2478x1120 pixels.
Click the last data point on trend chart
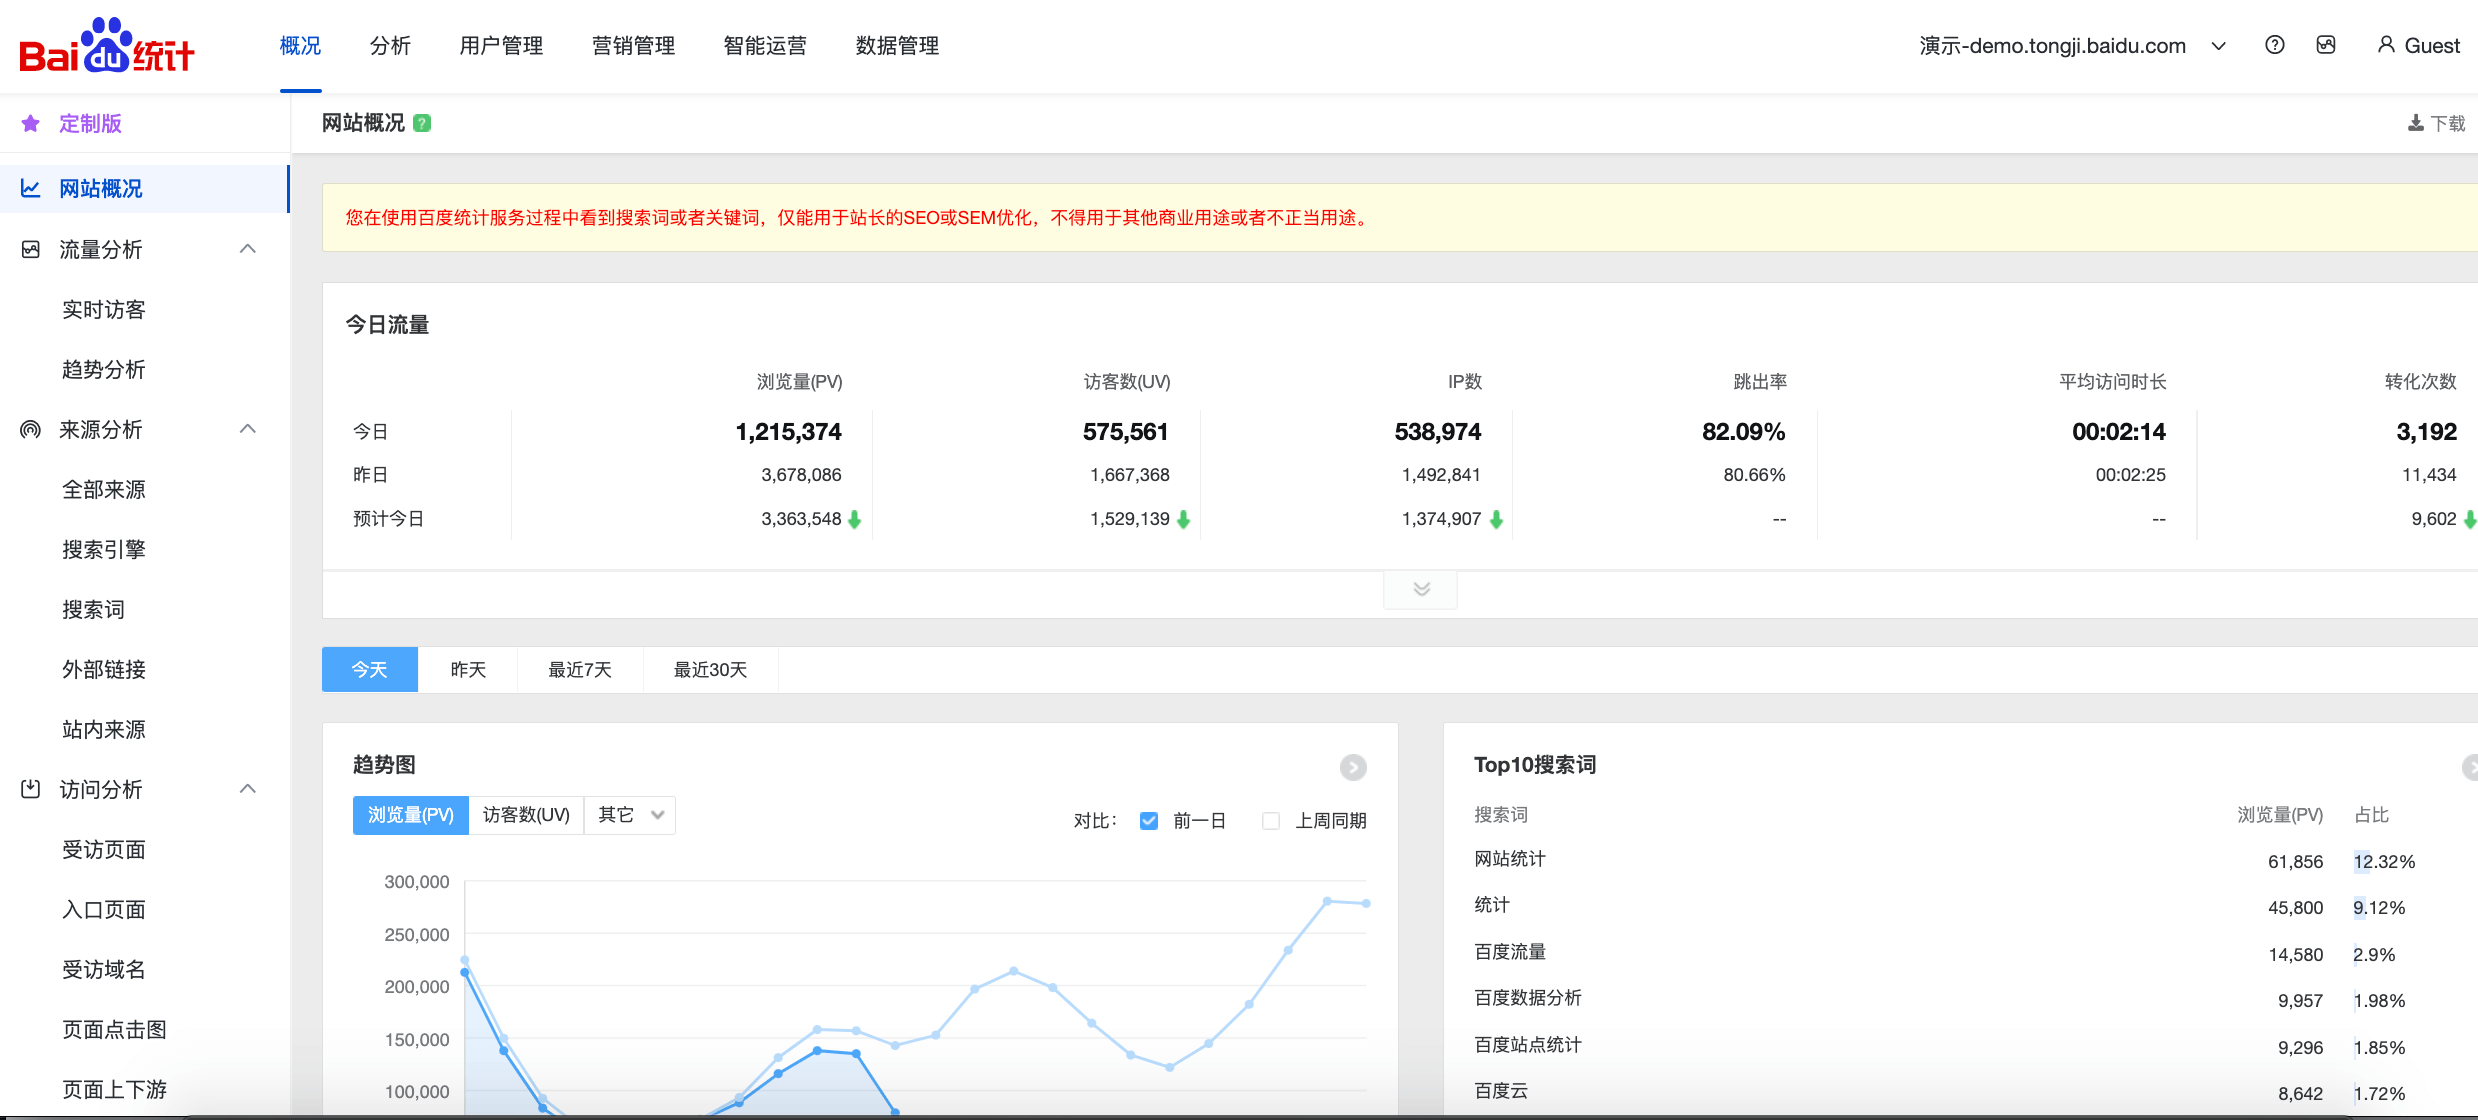pyautogui.click(x=1366, y=903)
